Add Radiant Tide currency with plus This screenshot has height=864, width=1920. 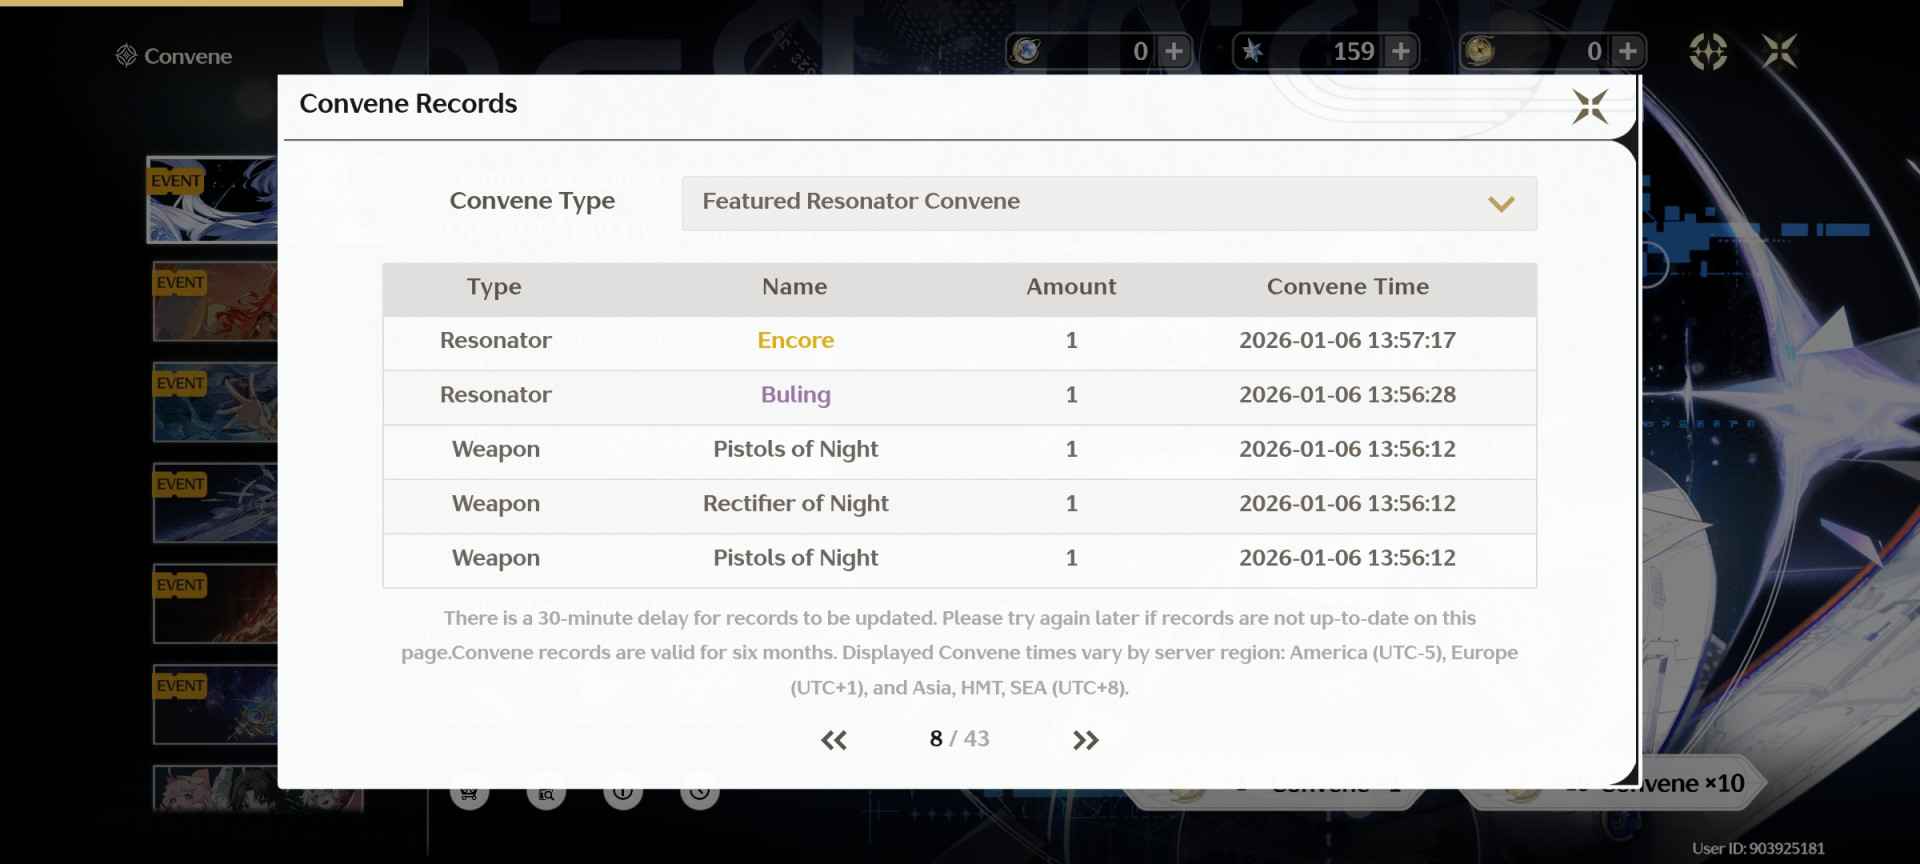pyautogui.click(x=1174, y=51)
